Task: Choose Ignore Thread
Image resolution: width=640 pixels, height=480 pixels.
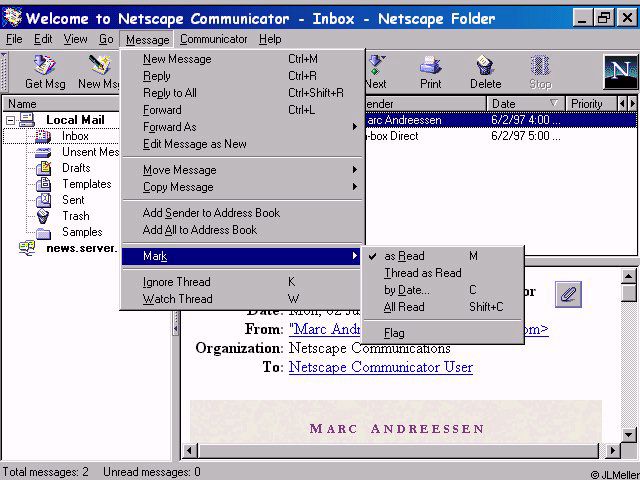Action: coord(242,282)
